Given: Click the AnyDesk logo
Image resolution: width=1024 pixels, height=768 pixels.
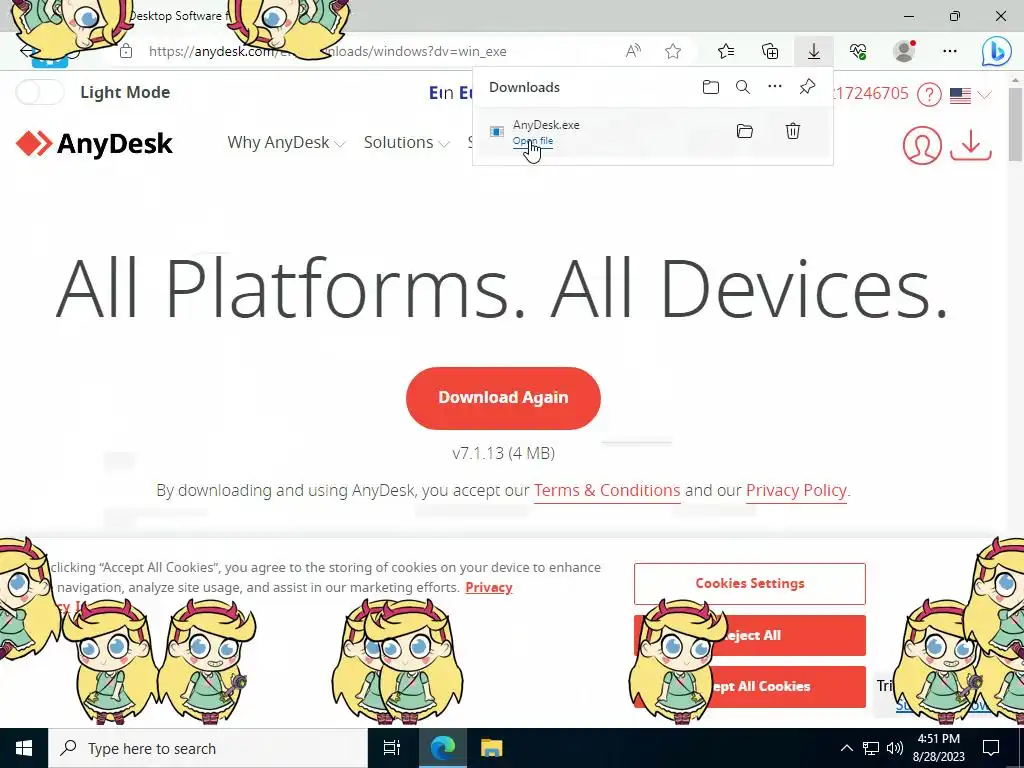Looking at the screenshot, I should click(95, 144).
